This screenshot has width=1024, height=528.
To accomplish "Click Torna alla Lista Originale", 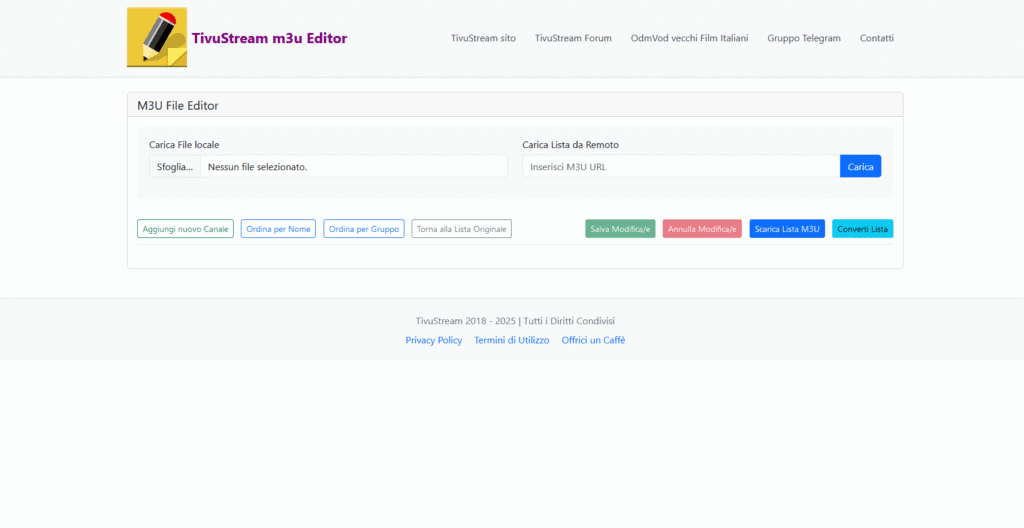I will tap(461, 229).
